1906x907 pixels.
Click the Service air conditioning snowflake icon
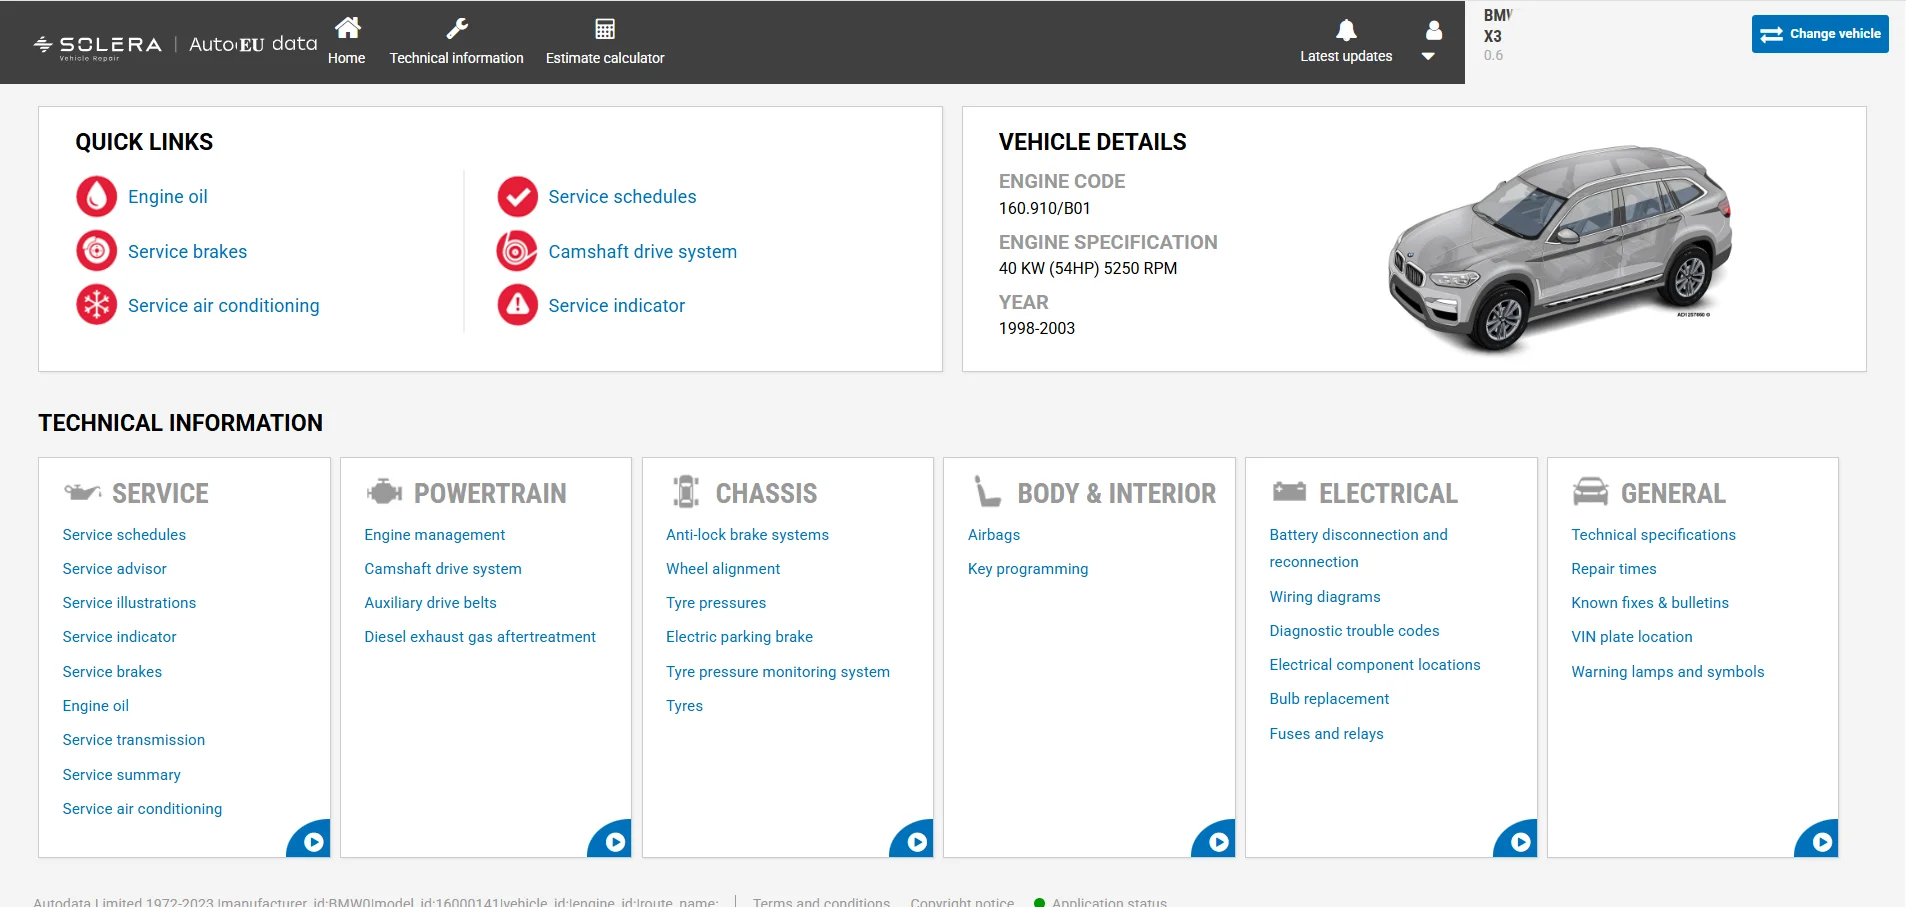click(x=97, y=305)
